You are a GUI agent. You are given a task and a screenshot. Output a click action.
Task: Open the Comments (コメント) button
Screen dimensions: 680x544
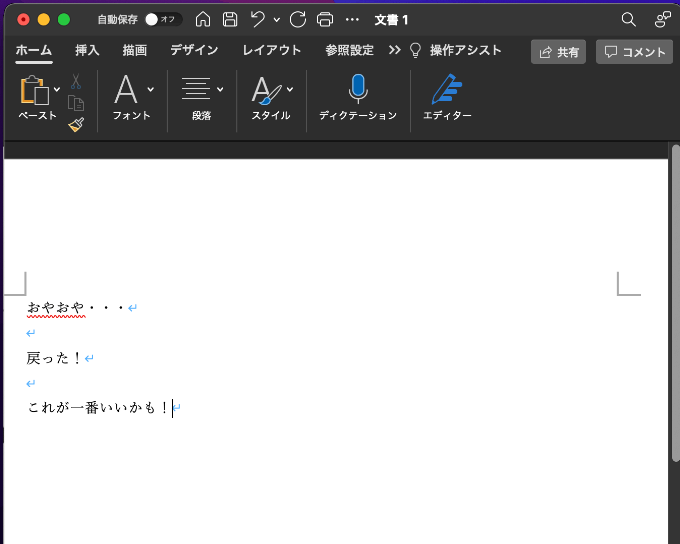coord(634,52)
